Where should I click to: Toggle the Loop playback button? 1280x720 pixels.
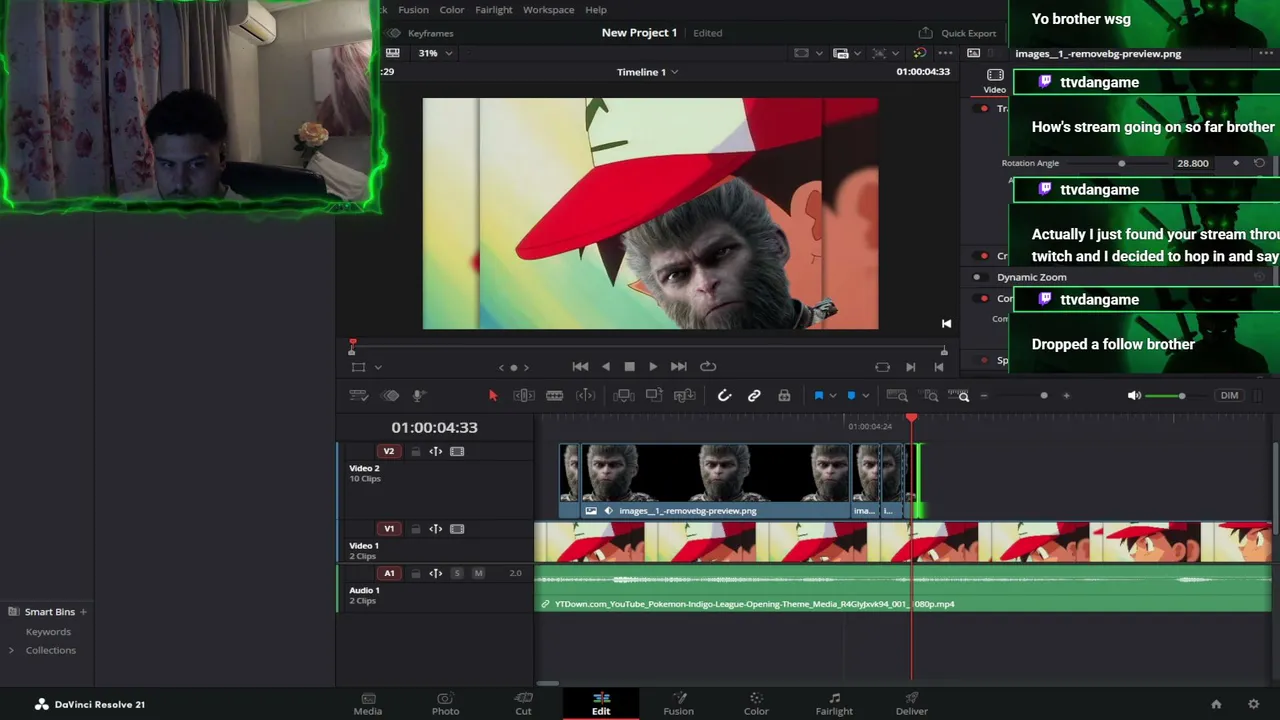coord(708,367)
